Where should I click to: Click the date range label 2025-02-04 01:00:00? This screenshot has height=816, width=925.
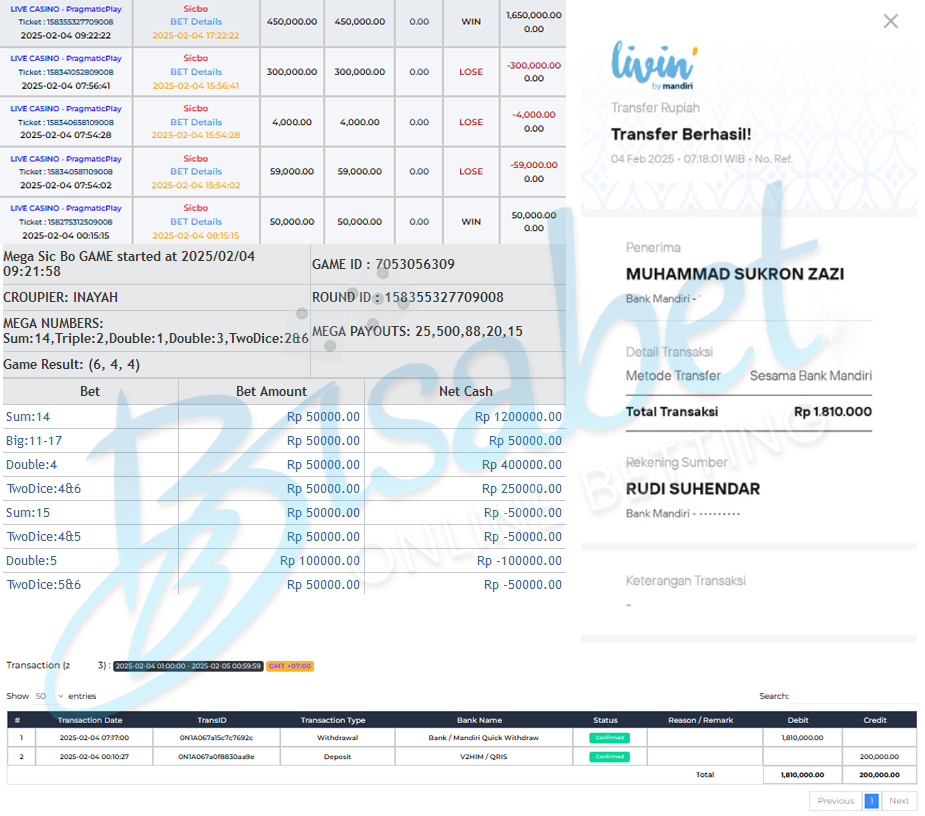[188, 666]
